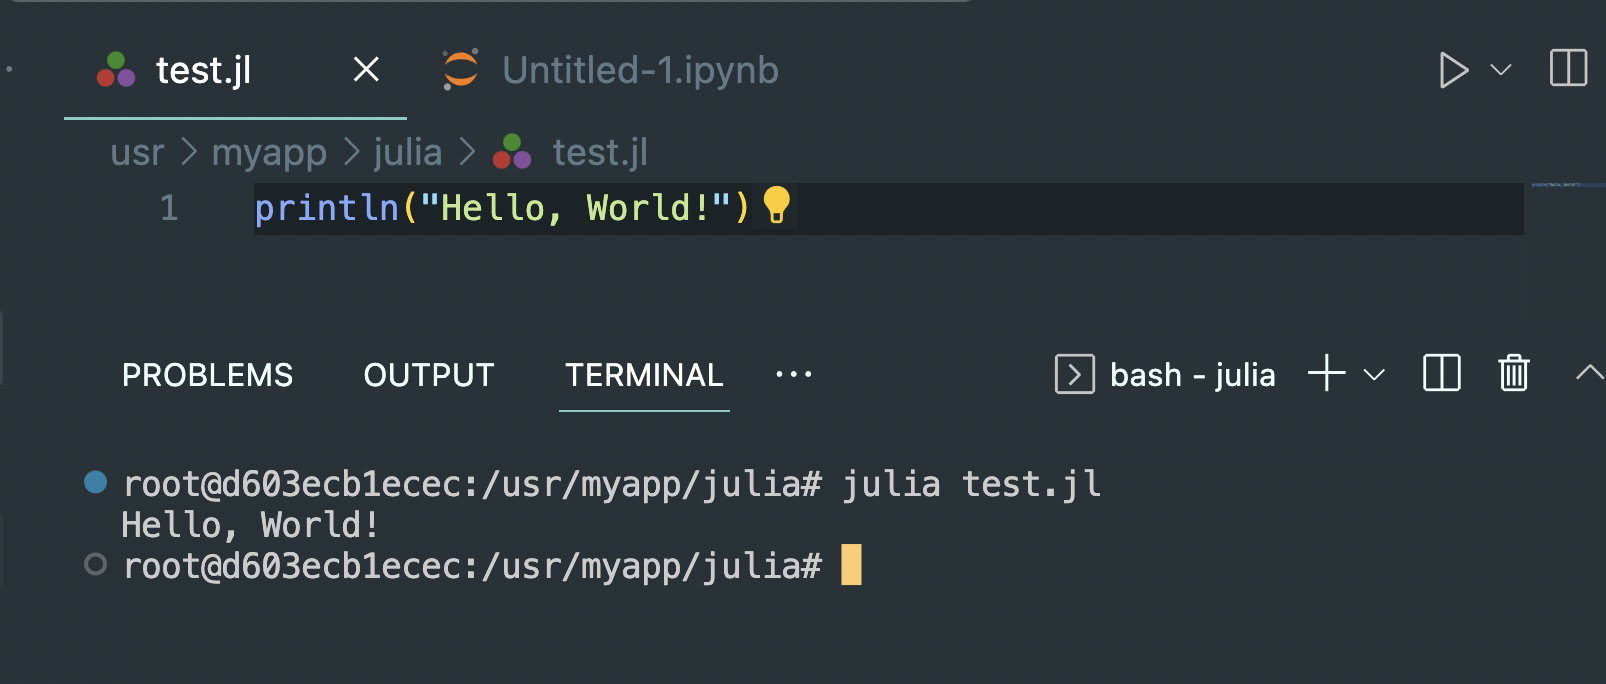1606x684 pixels.
Task: Click the lightbulb quick fix icon
Action: 777,208
